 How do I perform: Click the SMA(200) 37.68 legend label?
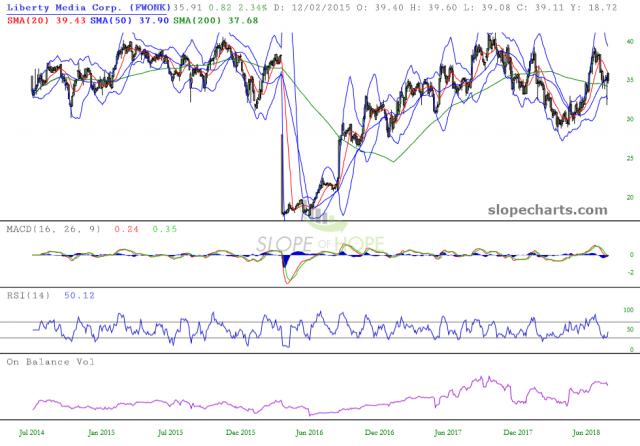[x=216, y=20]
